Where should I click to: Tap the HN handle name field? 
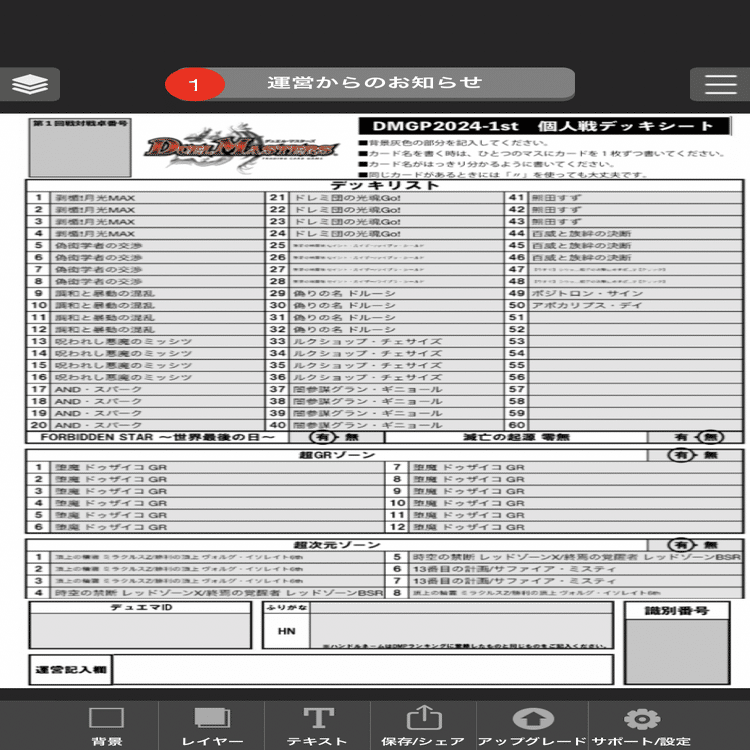[461, 630]
